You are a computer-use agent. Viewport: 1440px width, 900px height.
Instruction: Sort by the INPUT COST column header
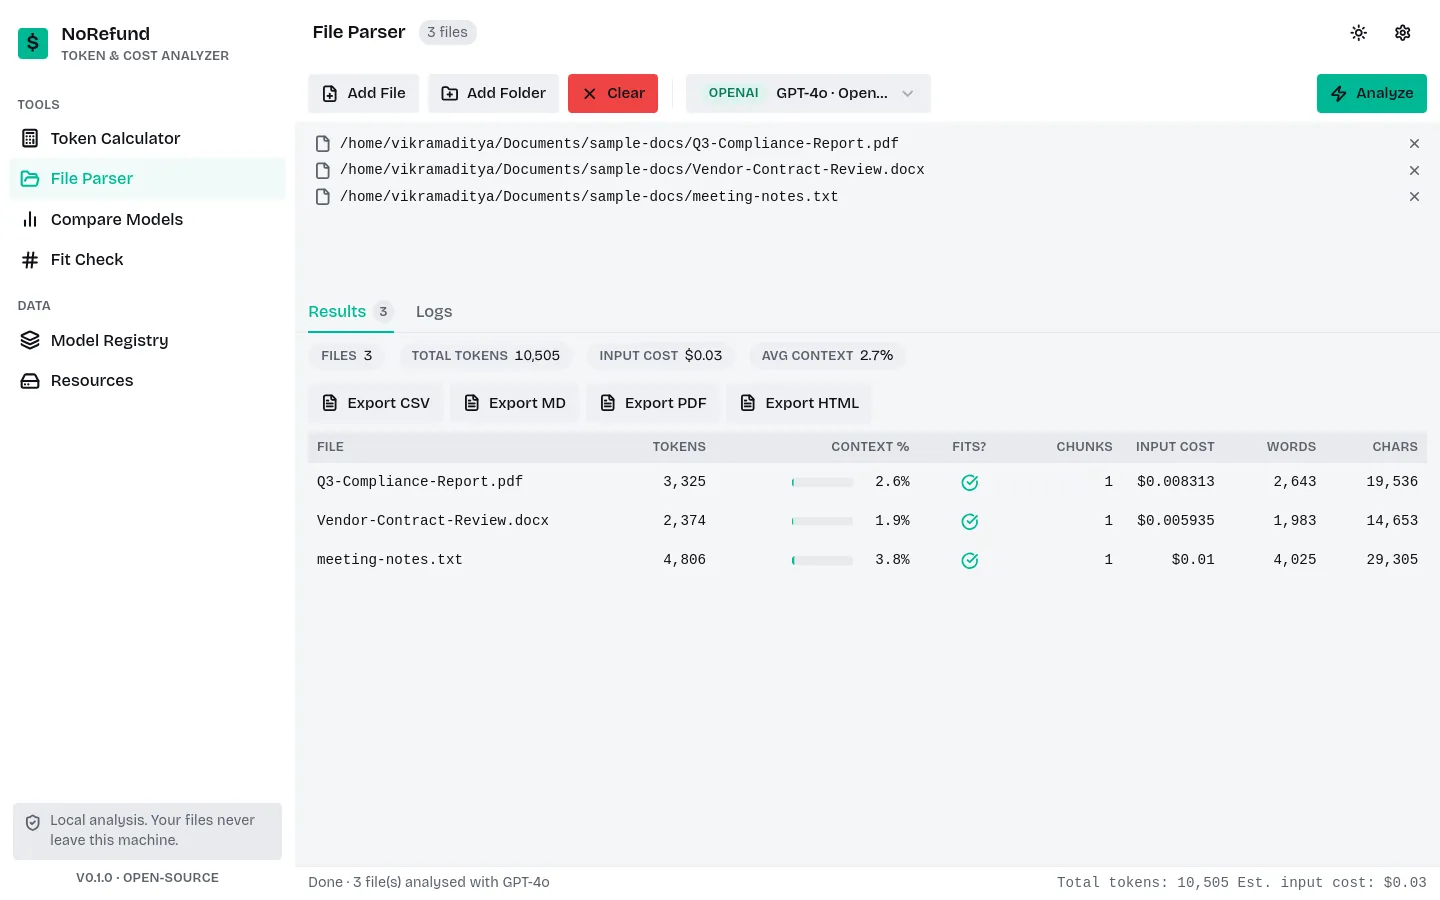pyautogui.click(x=1175, y=447)
